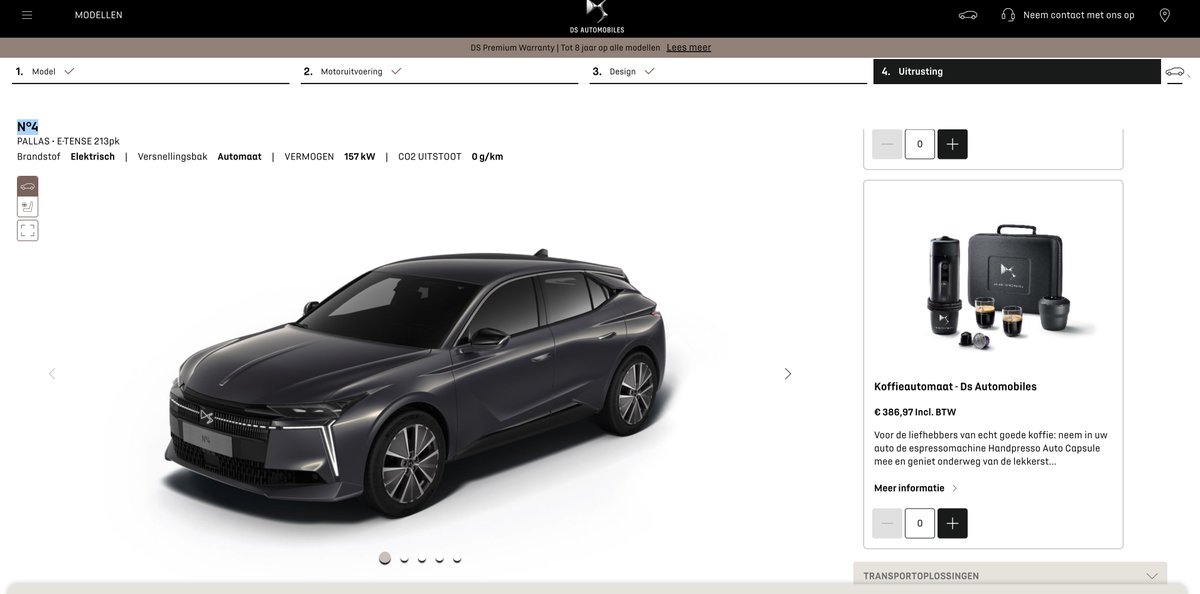The image size is (1200, 594).
Task: Open car summary icon next to Uitrusting
Action: 1175,71
